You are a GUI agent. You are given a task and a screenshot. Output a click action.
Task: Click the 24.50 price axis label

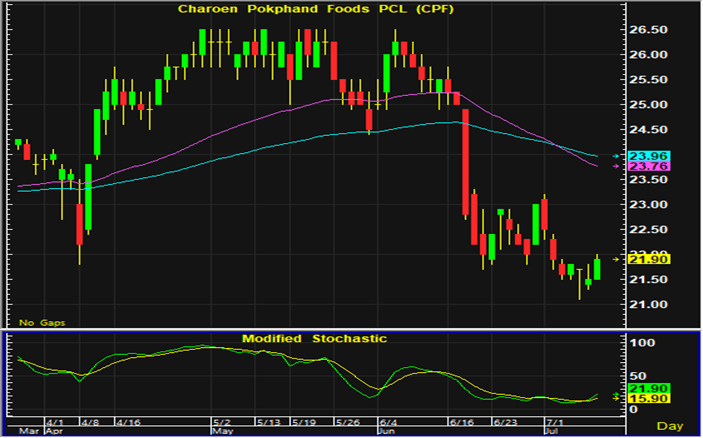pyautogui.click(x=648, y=130)
